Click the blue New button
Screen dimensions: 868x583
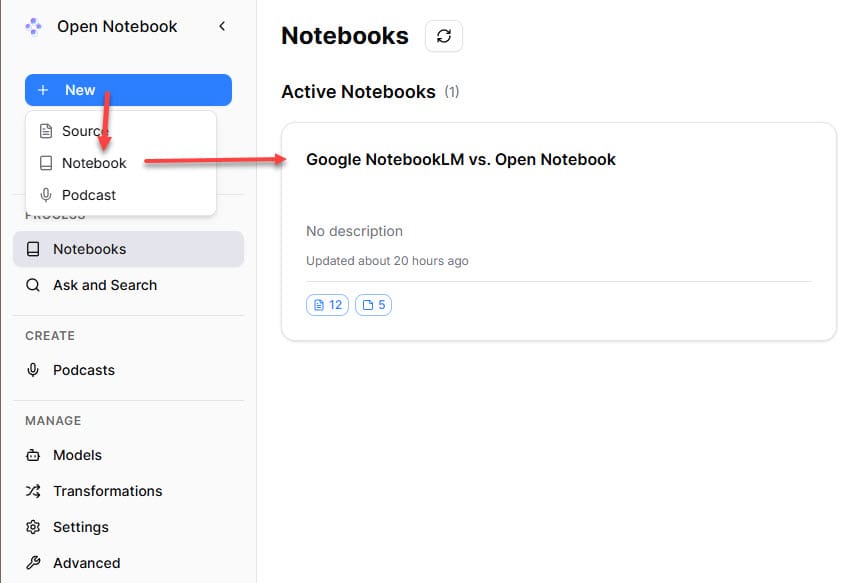[x=128, y=90]
